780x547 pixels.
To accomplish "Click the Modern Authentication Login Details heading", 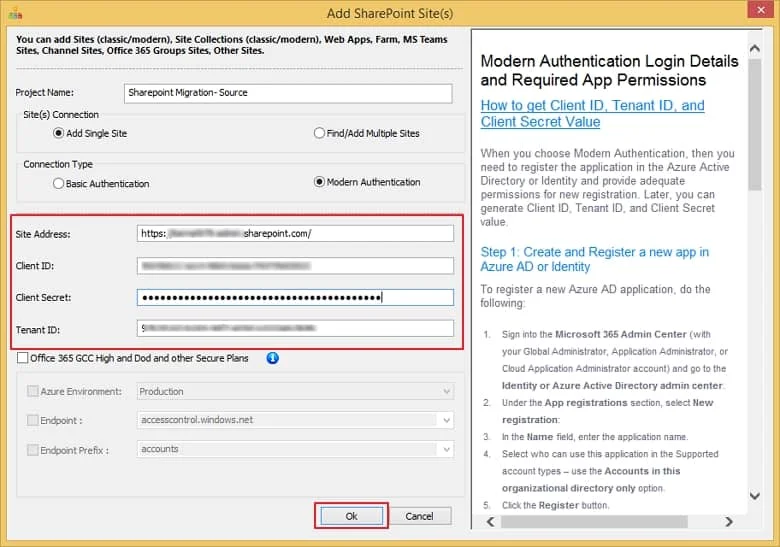I will (x=609, y=70).
